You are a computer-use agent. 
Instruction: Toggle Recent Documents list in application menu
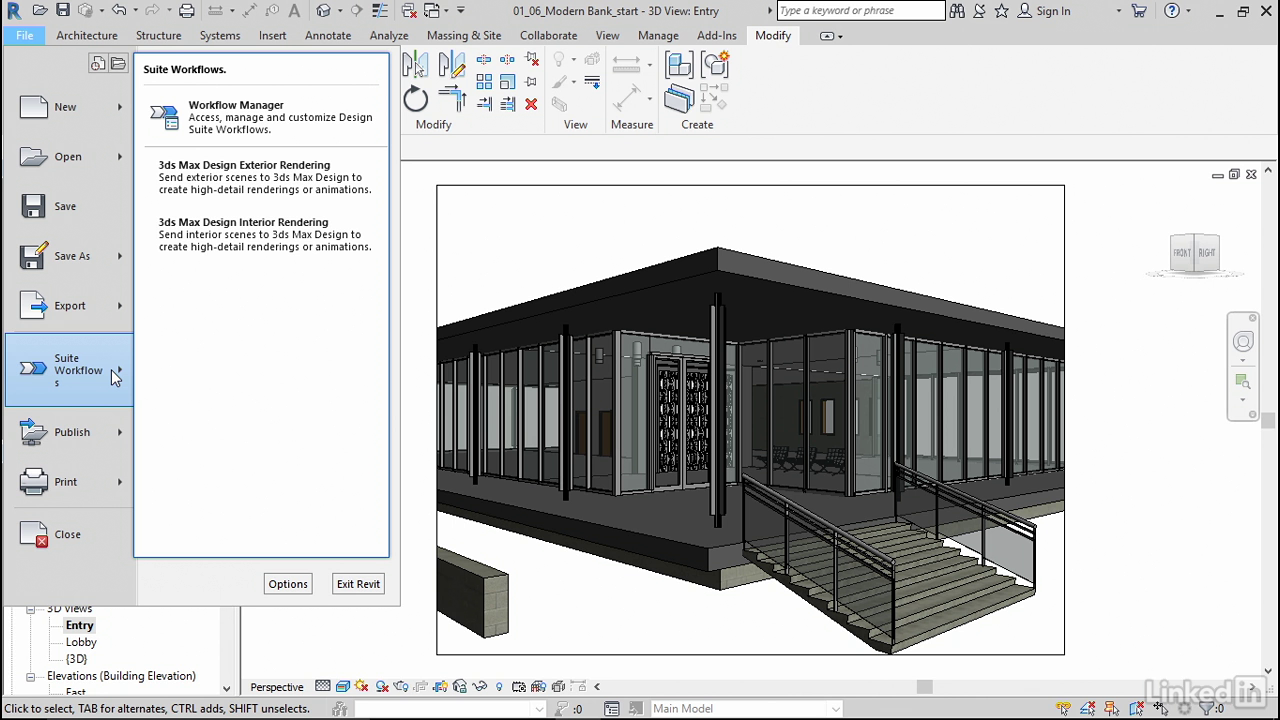tap(98, 64)
